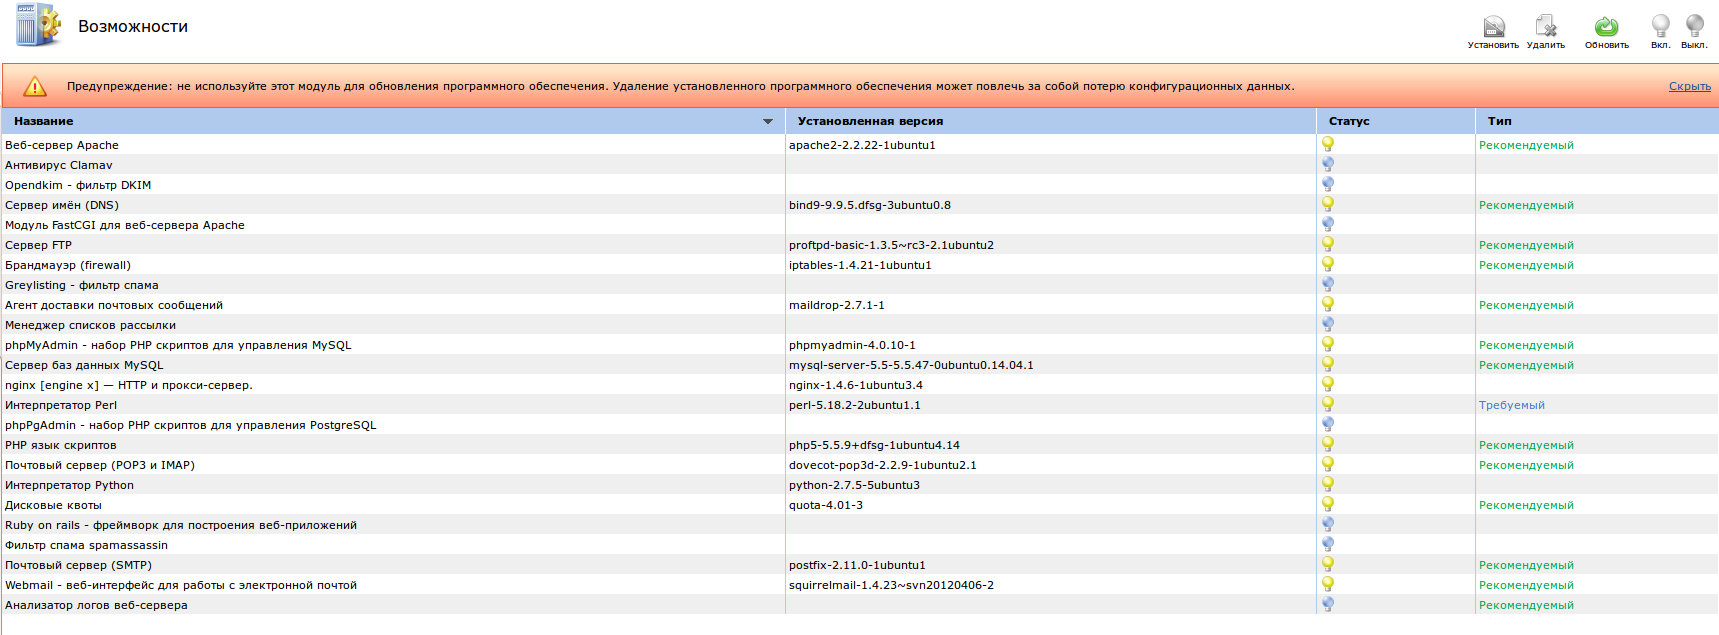The image size is (1719, 635).
Task: Click status bulb for Сервер имён (DNS)
Action: point(1328,204)
